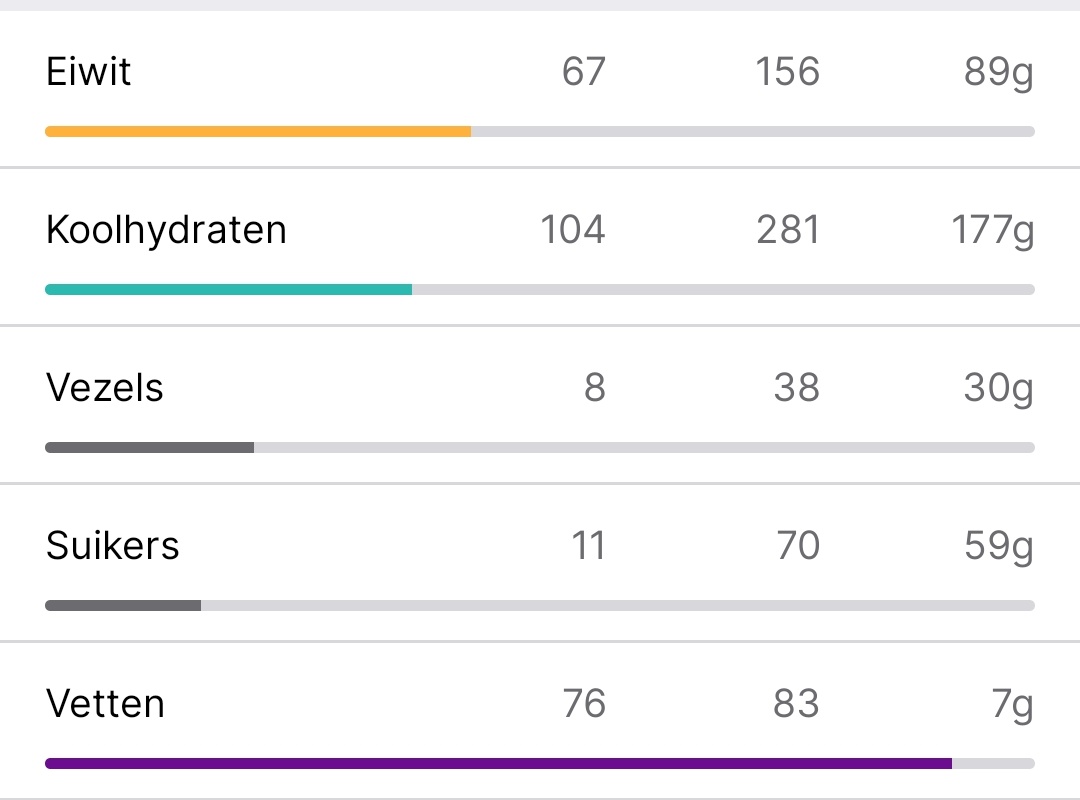Tap the Suikers row label
Screen dimensions: 1080x800
113,546
